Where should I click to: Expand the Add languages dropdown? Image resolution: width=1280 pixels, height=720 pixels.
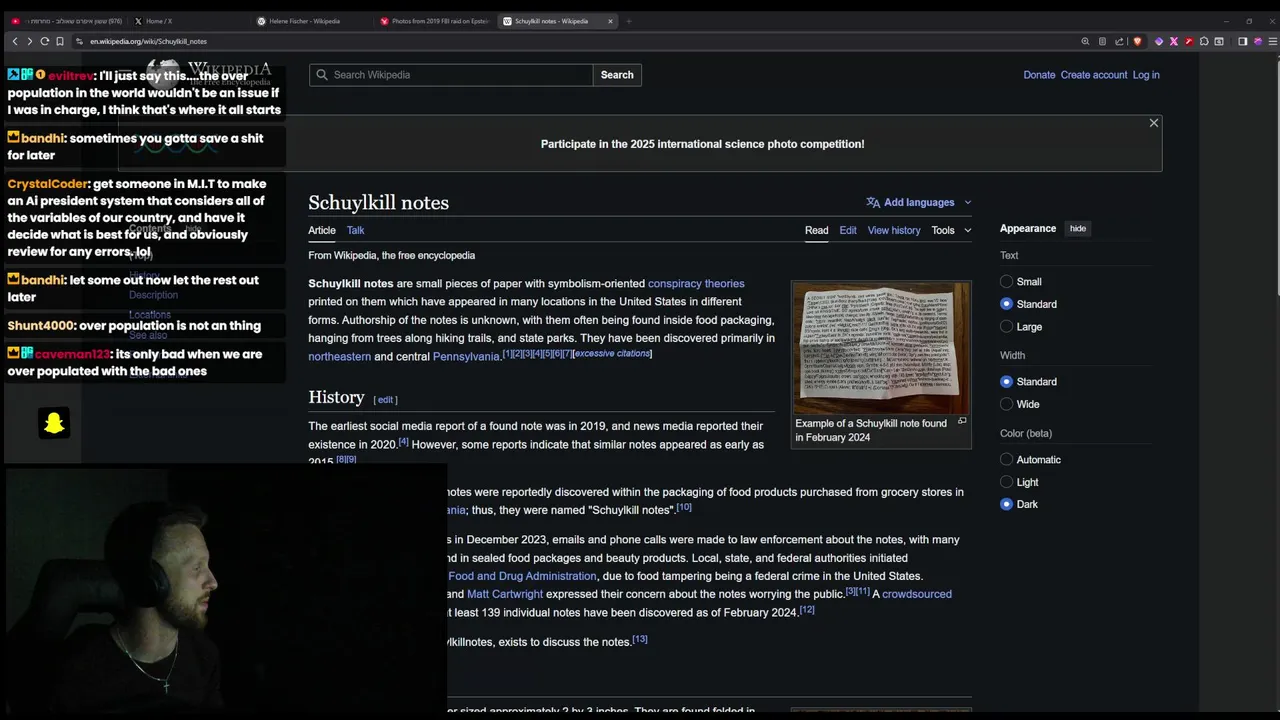point(967,202)
